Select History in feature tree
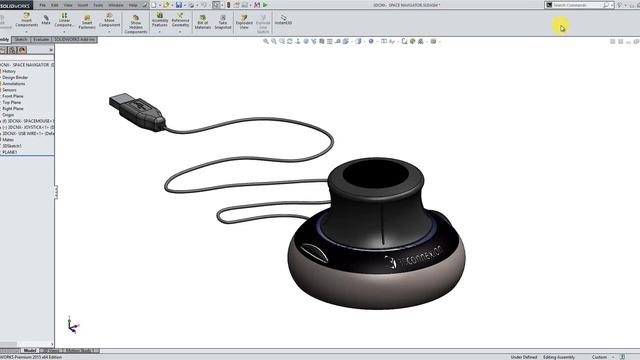 9,71
